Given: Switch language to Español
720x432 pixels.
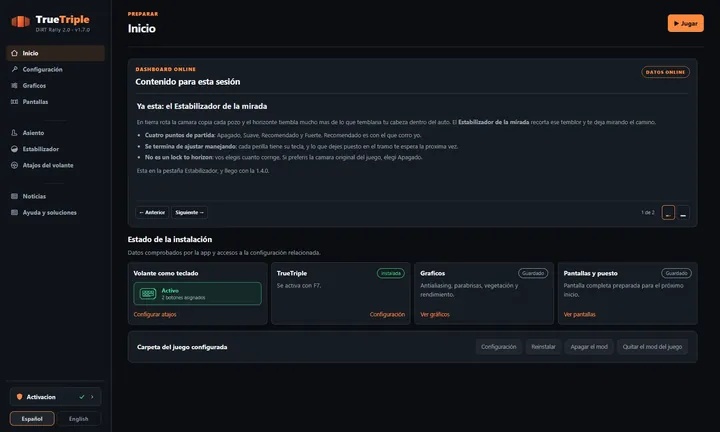Looking at the screenshot, I should (x=32, y=419).
